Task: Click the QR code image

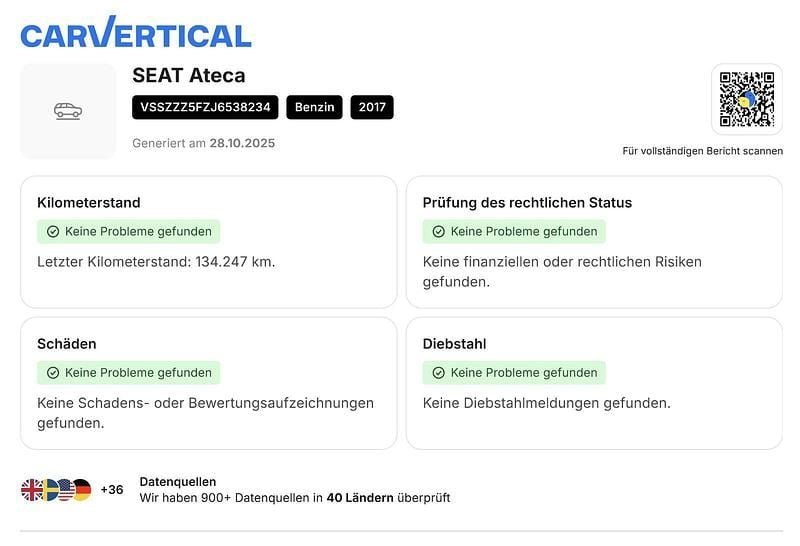Action: (746, 100)
